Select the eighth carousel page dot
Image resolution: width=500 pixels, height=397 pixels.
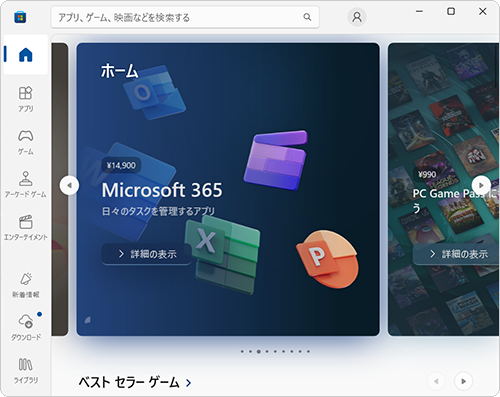[300, 351]
